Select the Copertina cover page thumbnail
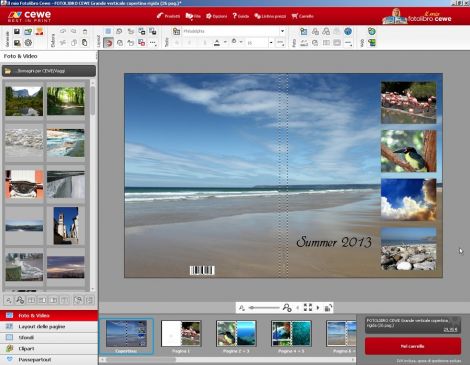 [126, 336]
